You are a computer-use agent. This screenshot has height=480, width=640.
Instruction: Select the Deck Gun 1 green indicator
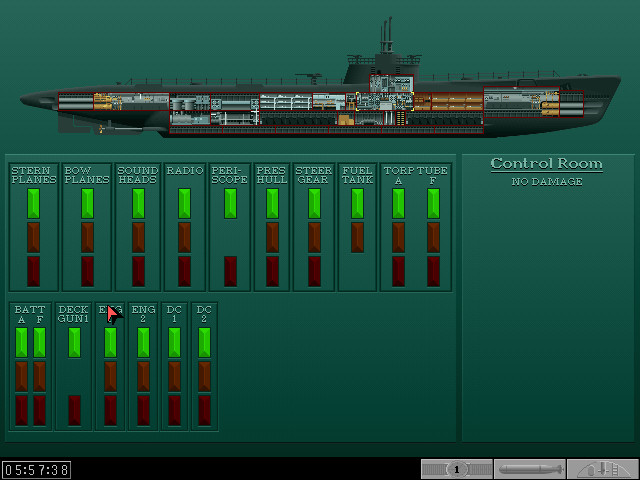click(x=74, y=342)
